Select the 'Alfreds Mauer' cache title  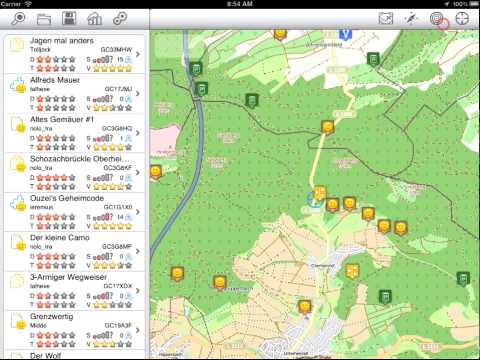click(55, 80)
